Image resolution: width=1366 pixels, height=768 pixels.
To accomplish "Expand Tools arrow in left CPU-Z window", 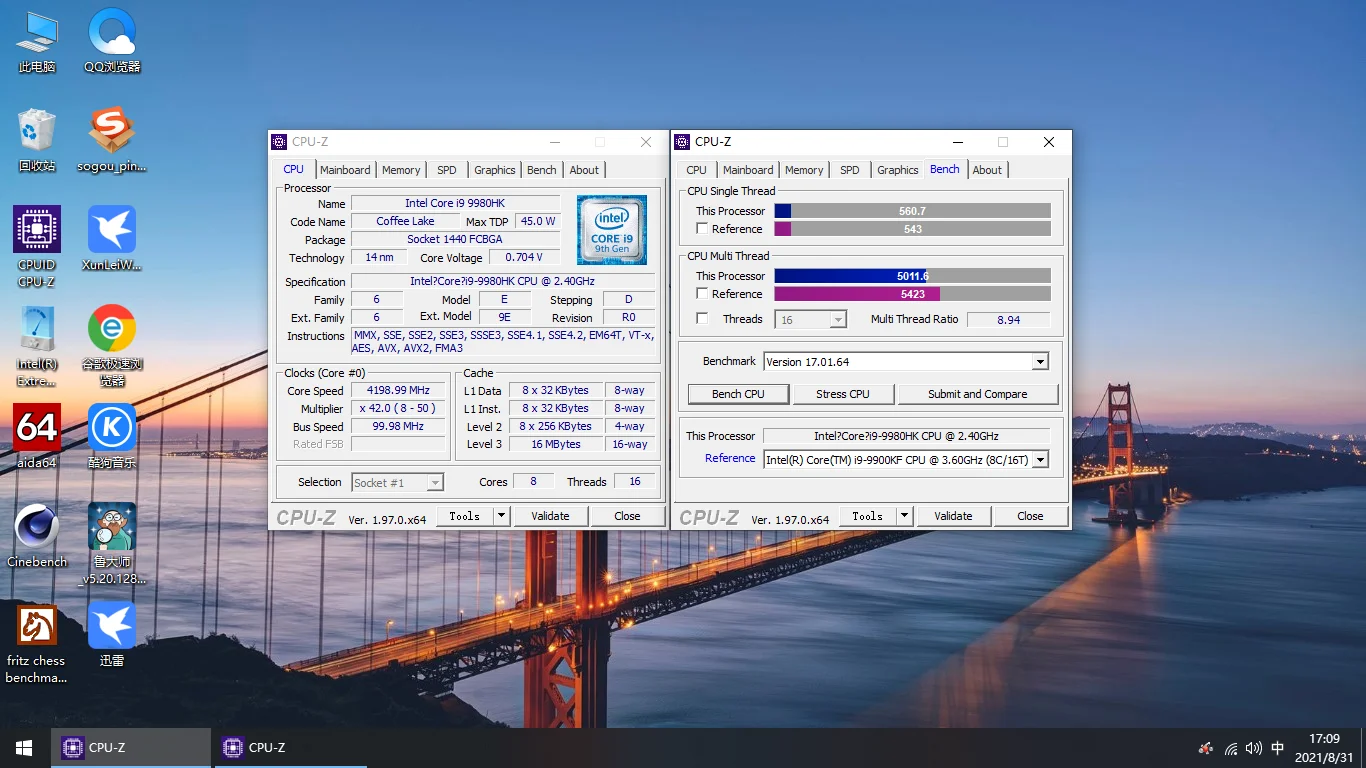I will pyautogui.click(x=502, y=516).
